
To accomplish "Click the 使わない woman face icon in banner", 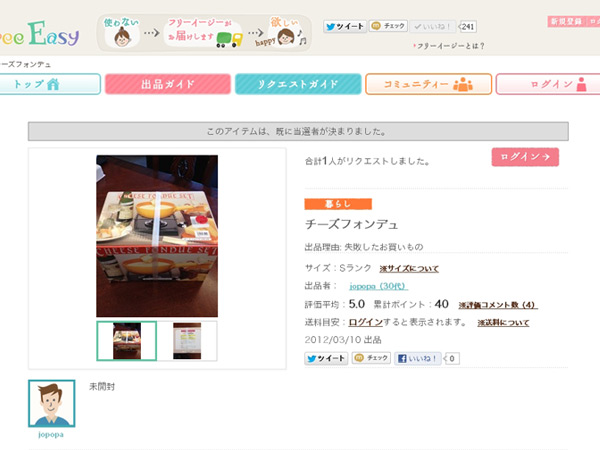I will pyautogui.click(x=123, y=38).
